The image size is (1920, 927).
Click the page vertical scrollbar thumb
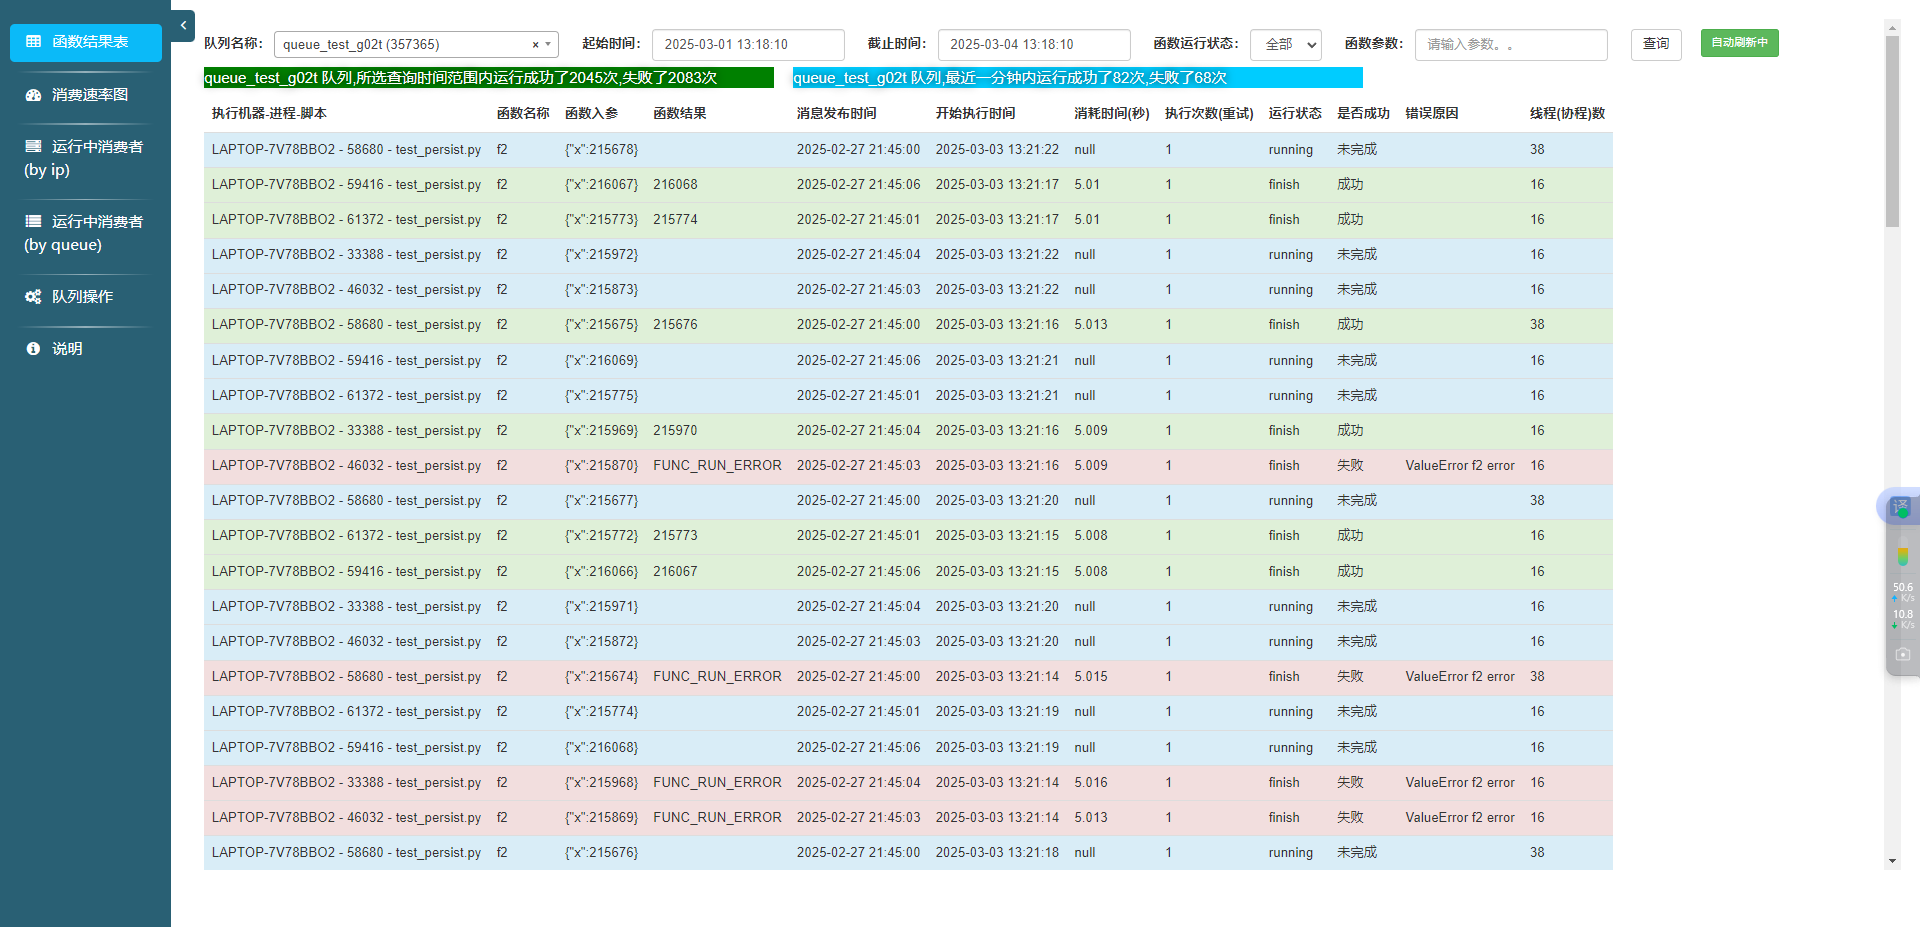pyautogui.click(x=1892, y=131)
